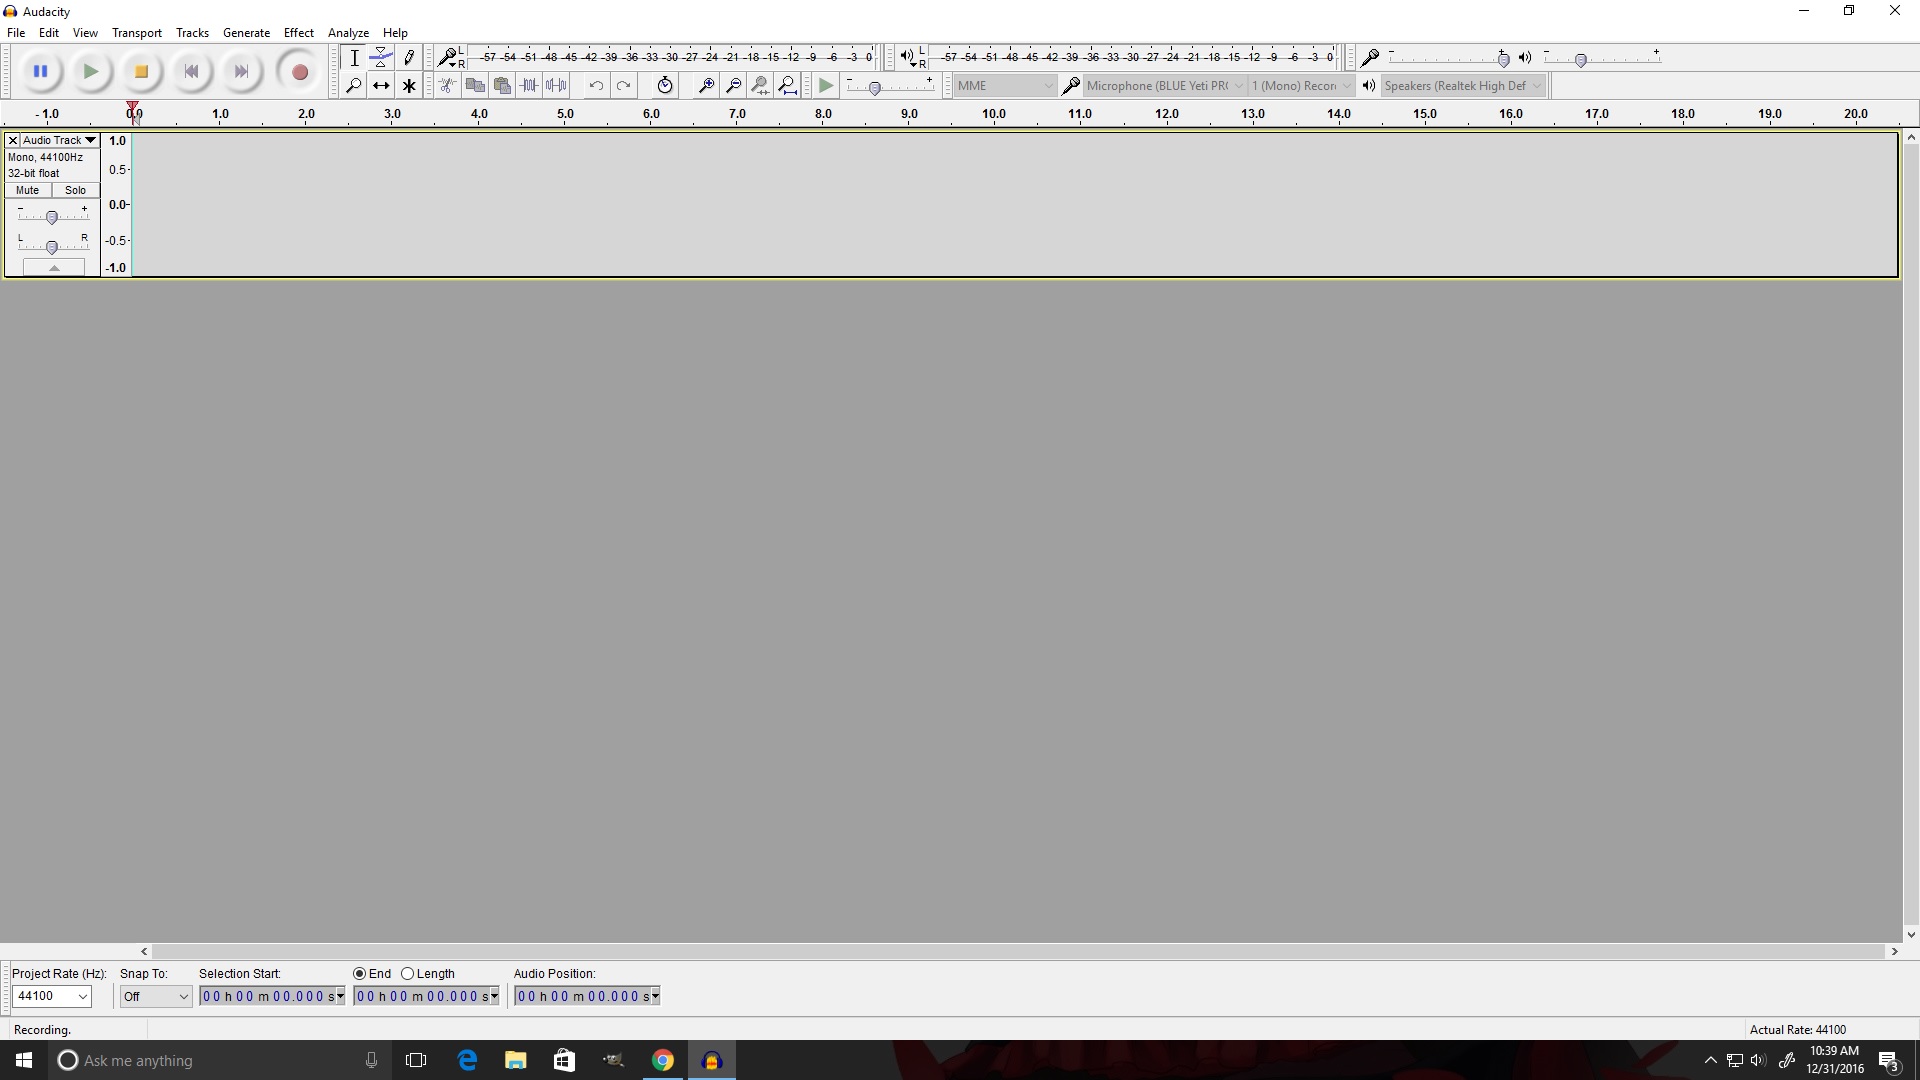The height and width of the screenshot is (1080, 1920).
Task: Select the Draw pencil tool
Action: click(409, 58)
